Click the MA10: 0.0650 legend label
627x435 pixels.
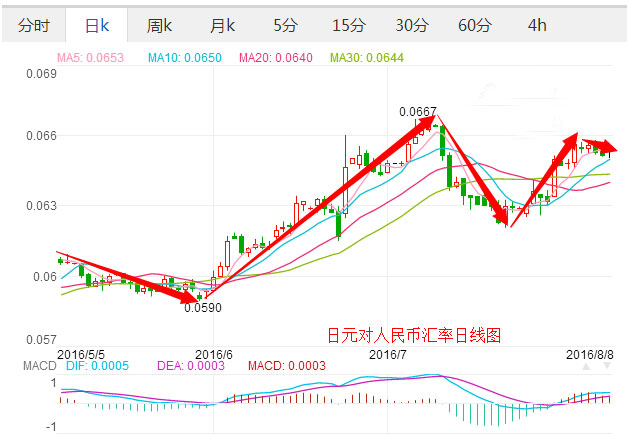[185, 58]
